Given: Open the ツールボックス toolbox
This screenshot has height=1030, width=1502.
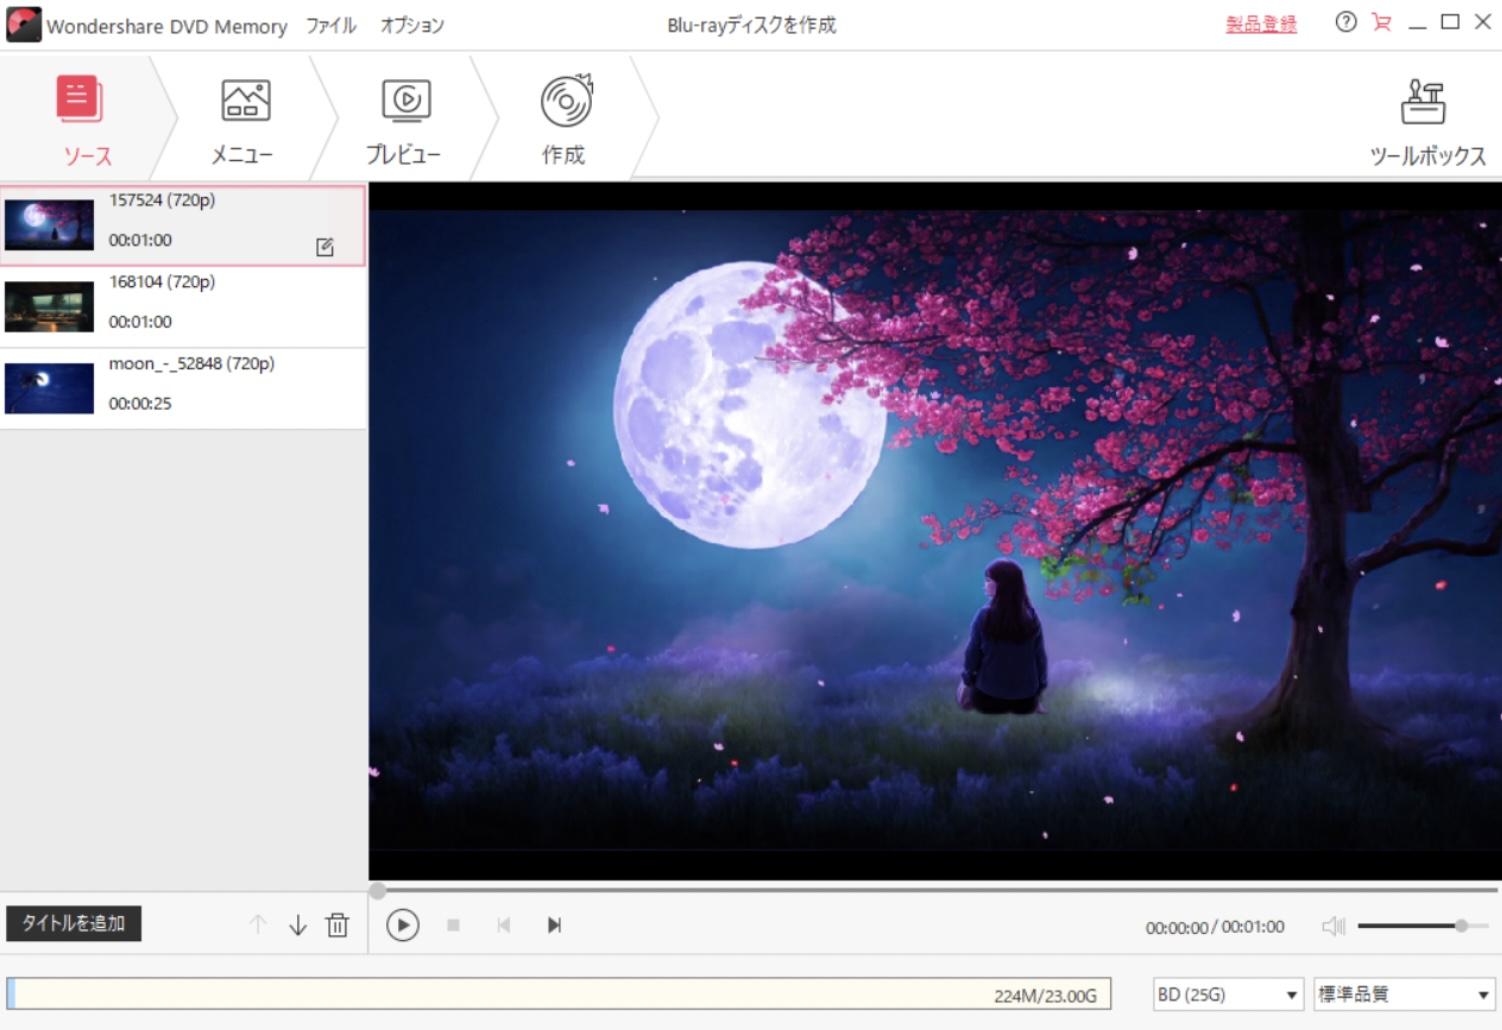Looking at the screenshot, I should (x=1426, y=122).
